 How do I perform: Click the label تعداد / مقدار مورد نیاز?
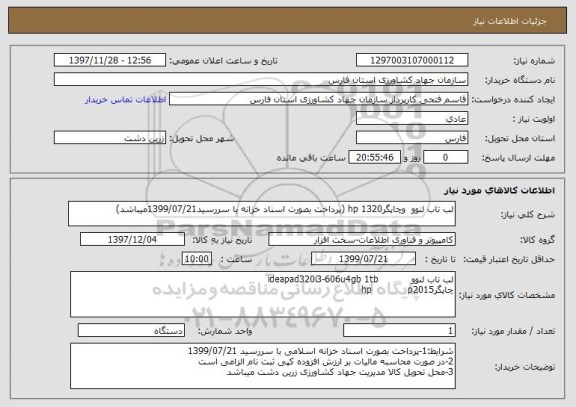pyautogui.click(x=513, y=331)
